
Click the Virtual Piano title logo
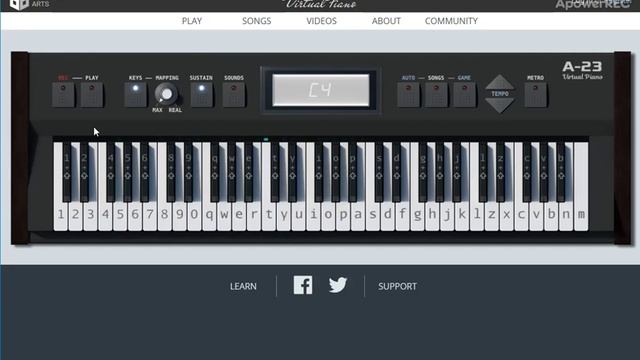click(x=321, y=4)
